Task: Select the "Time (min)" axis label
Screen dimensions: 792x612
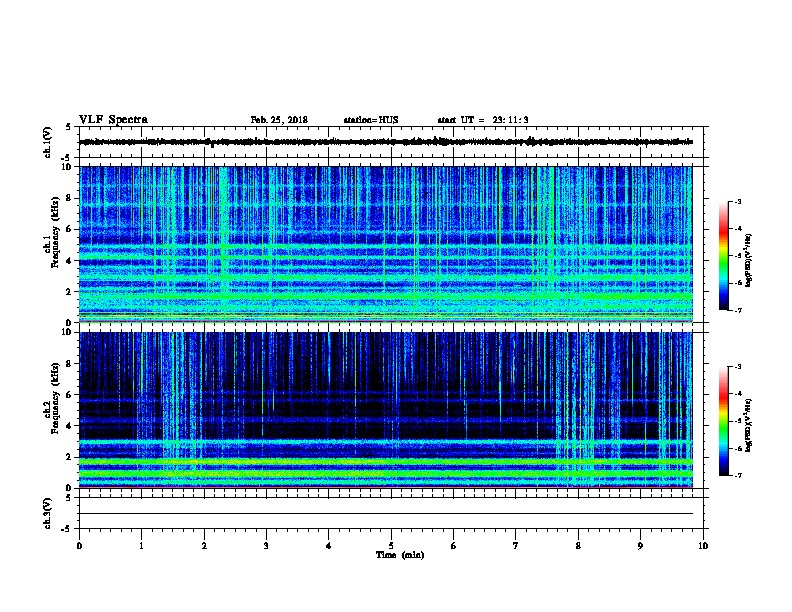Action: [400, 555]
